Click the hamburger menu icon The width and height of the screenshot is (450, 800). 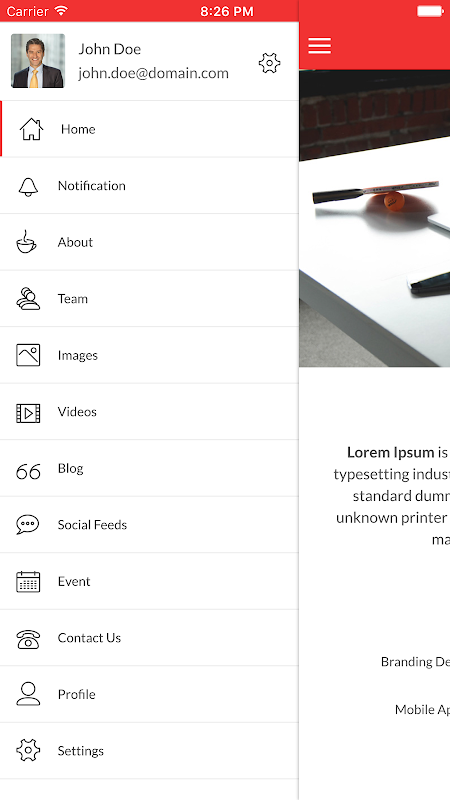point(320,46)
